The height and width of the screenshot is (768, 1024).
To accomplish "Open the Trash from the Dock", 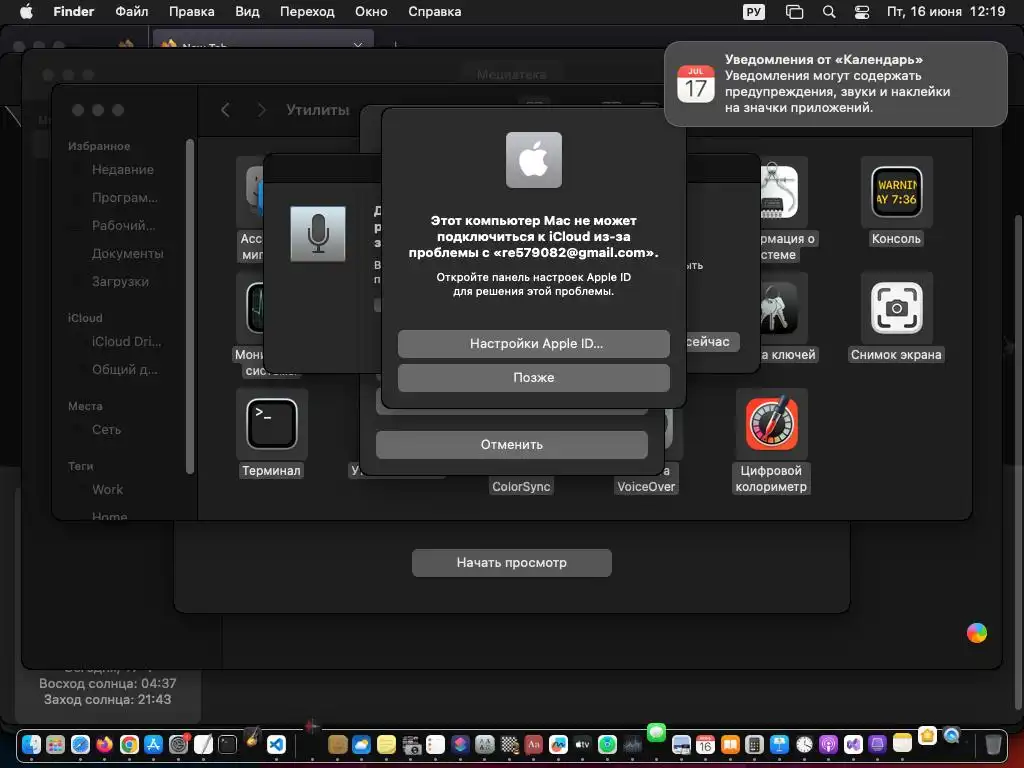I will (993, 744).
